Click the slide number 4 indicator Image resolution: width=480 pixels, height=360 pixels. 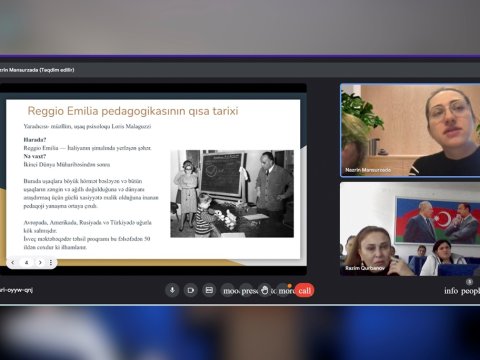[26, 263]
